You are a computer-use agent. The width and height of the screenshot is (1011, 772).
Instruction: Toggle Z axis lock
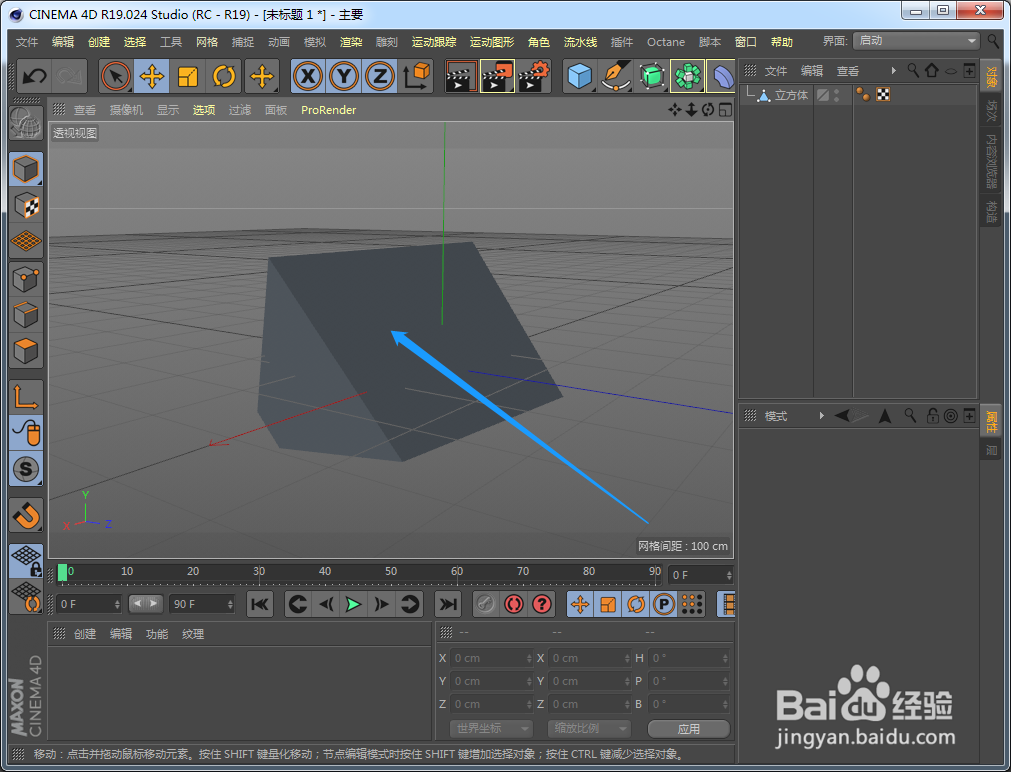(x=380, y=76)
